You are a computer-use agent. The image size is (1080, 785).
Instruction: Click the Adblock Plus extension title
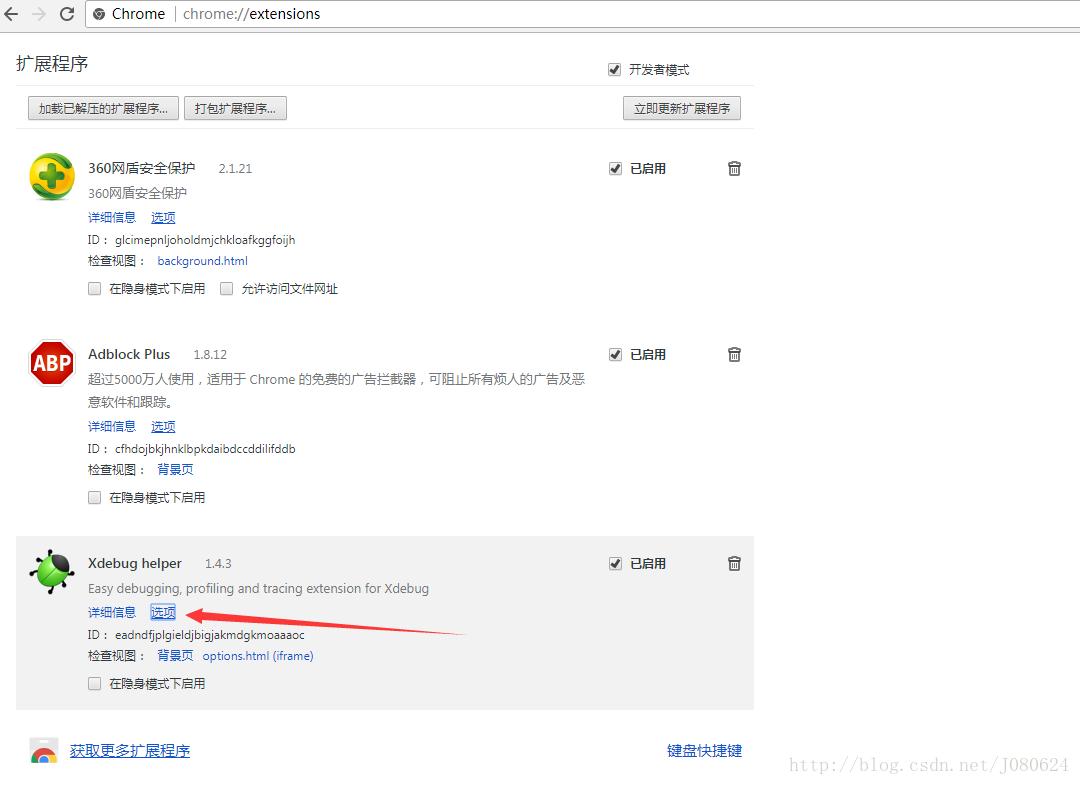[129, 354]
